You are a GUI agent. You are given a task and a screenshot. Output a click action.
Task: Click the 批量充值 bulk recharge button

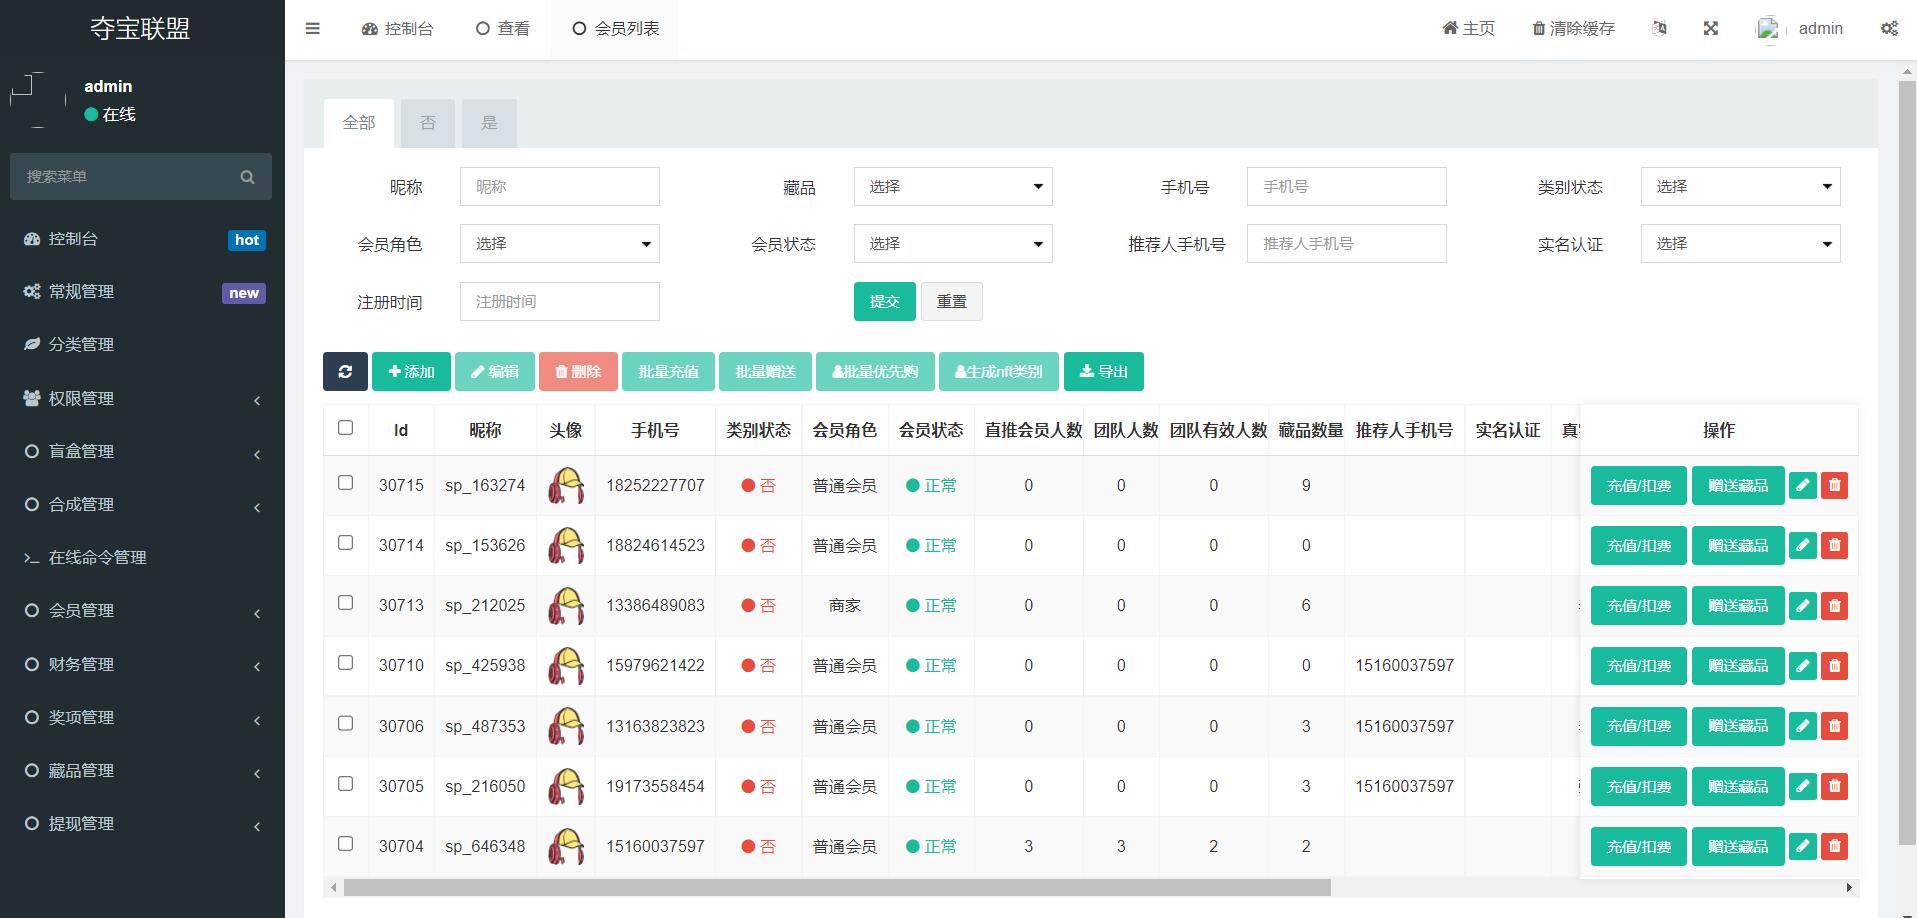667,371
